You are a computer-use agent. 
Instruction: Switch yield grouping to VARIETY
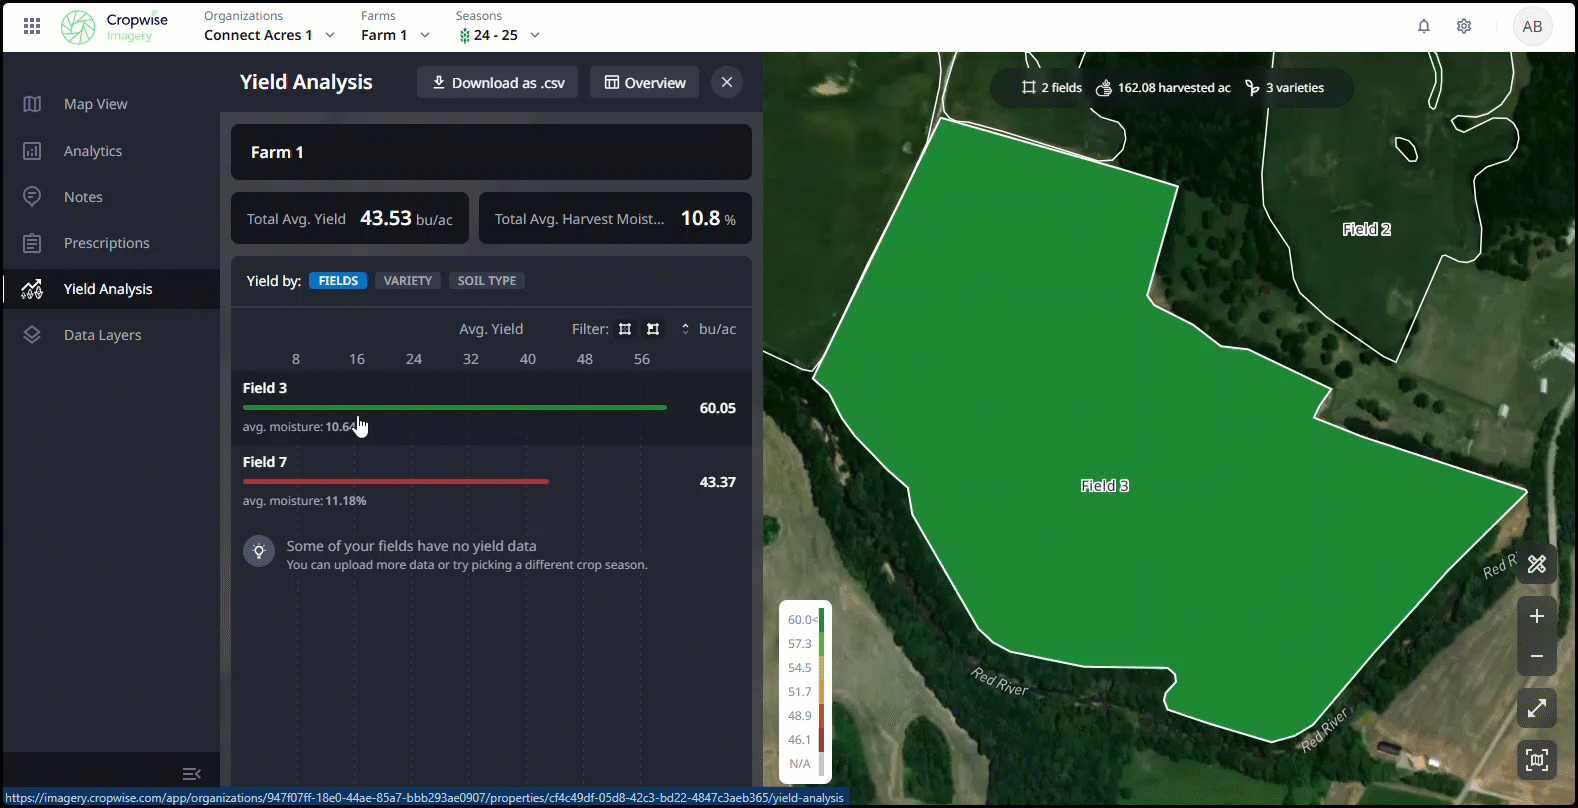click(408, 281)
